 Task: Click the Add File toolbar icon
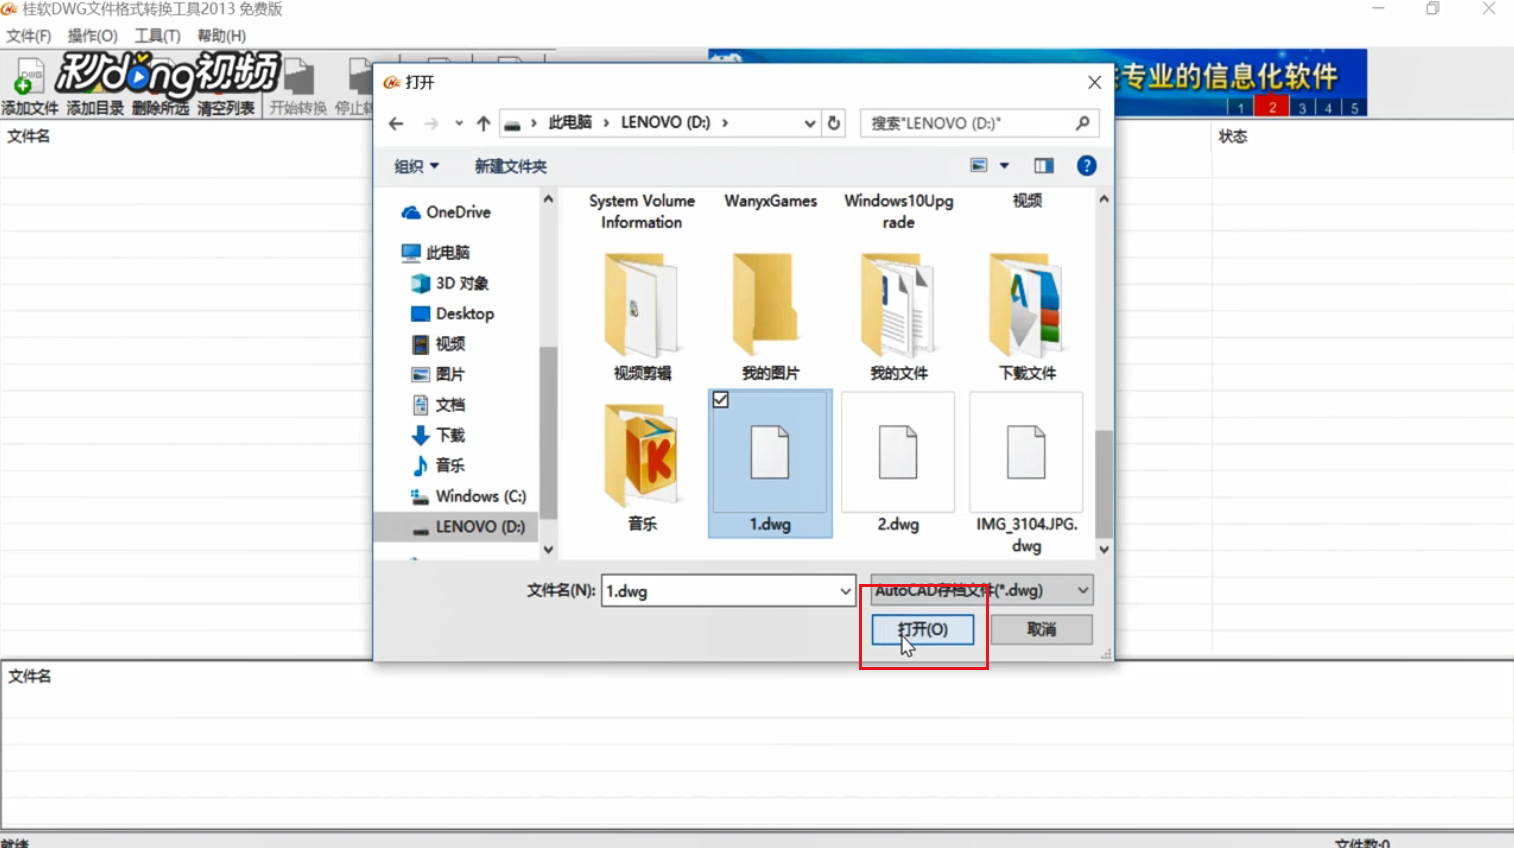click(29, 76)
